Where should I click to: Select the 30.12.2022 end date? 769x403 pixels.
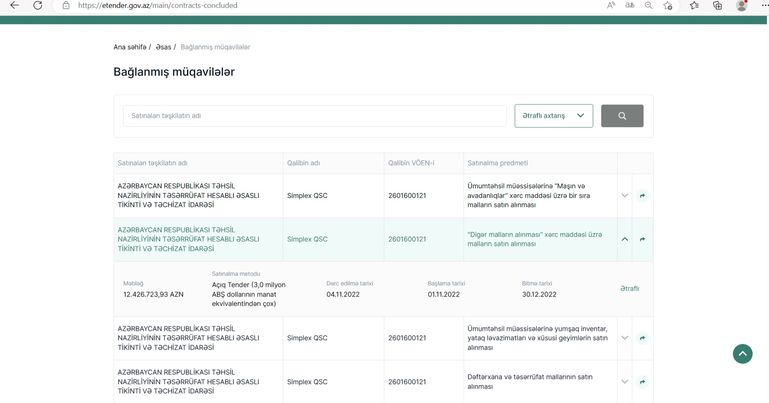coord(539,294)
